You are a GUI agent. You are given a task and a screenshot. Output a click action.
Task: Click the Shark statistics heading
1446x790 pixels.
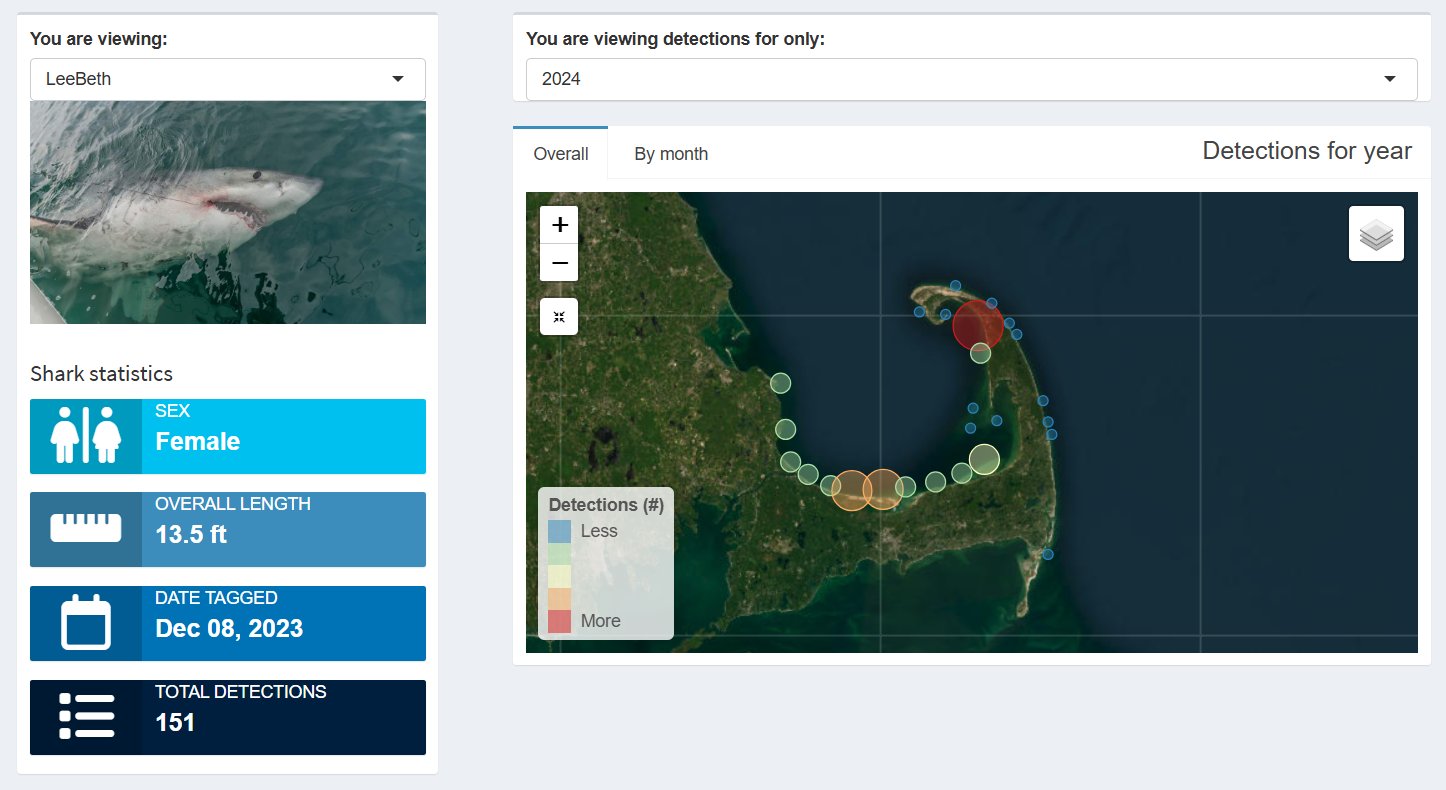pos(101,373)
